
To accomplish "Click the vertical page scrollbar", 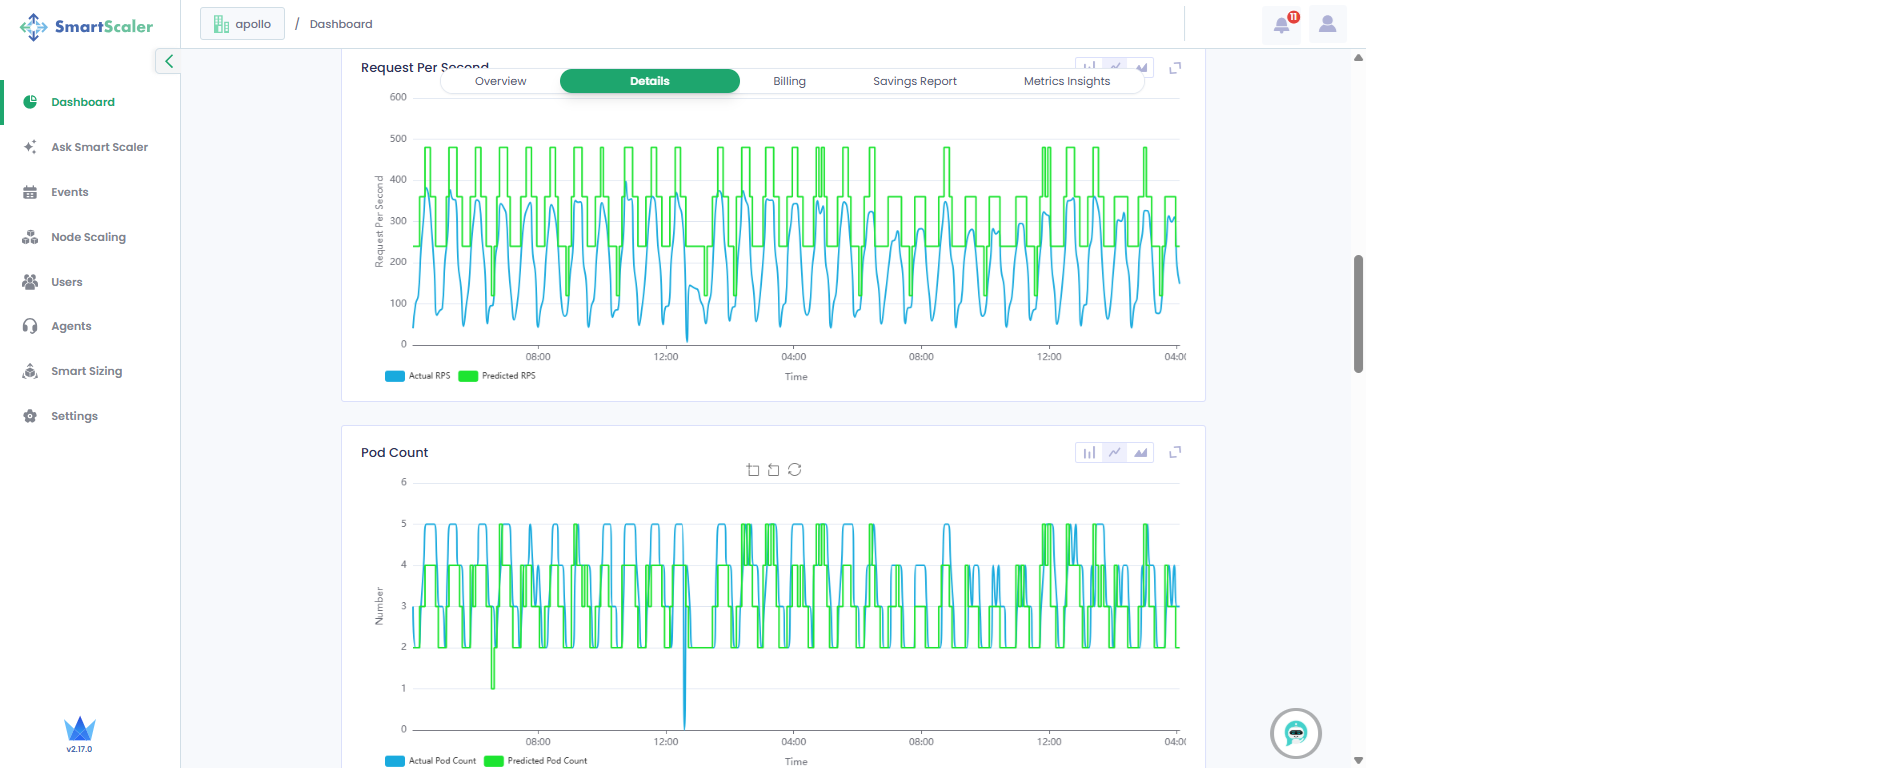I will (1358, 313).
